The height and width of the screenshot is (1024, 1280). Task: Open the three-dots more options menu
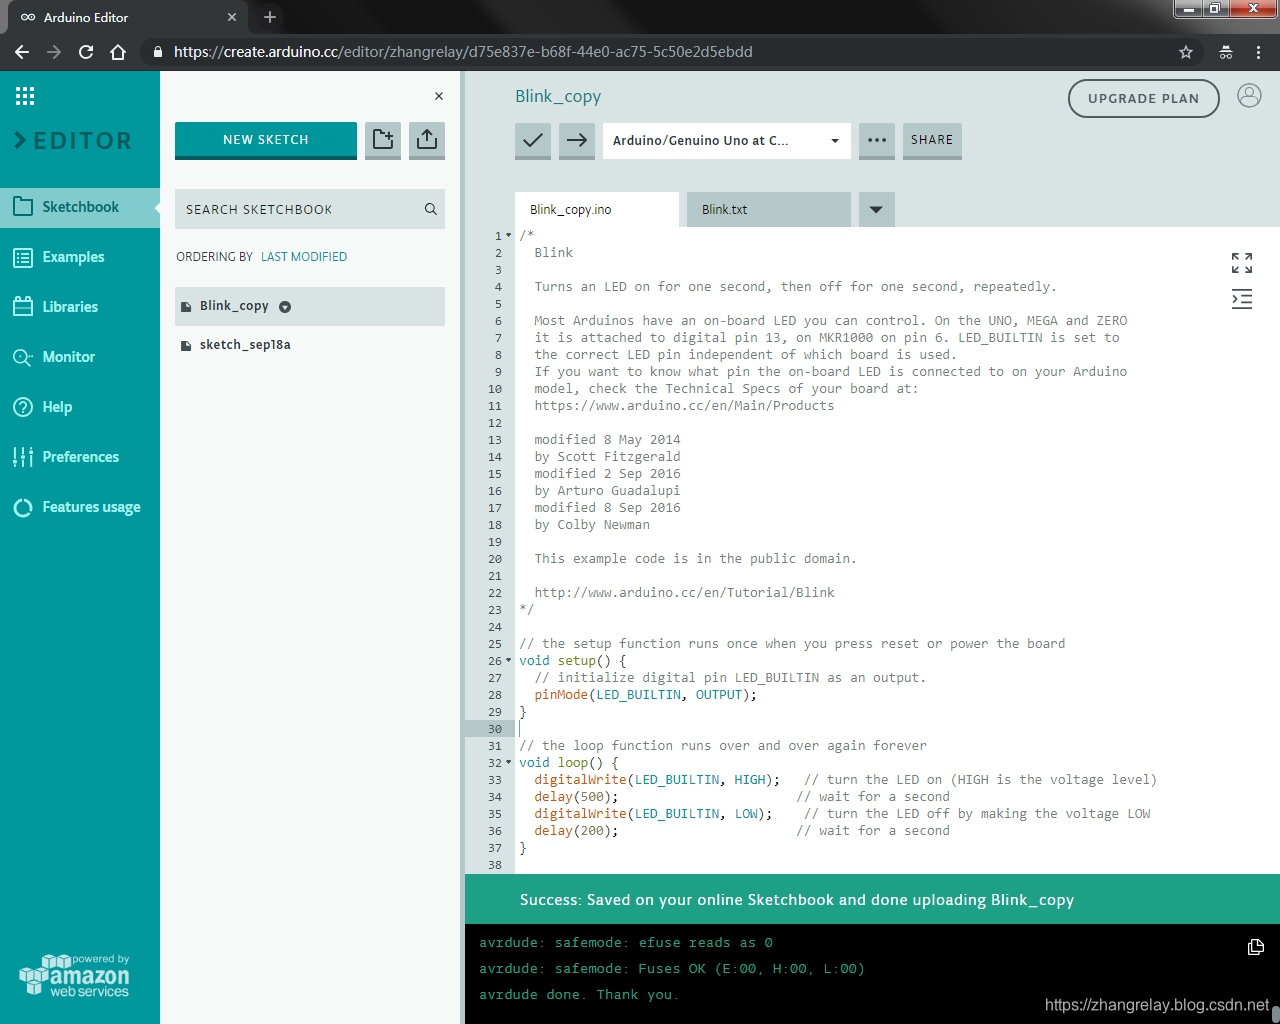pyautogui.click(x=877, y=141)
